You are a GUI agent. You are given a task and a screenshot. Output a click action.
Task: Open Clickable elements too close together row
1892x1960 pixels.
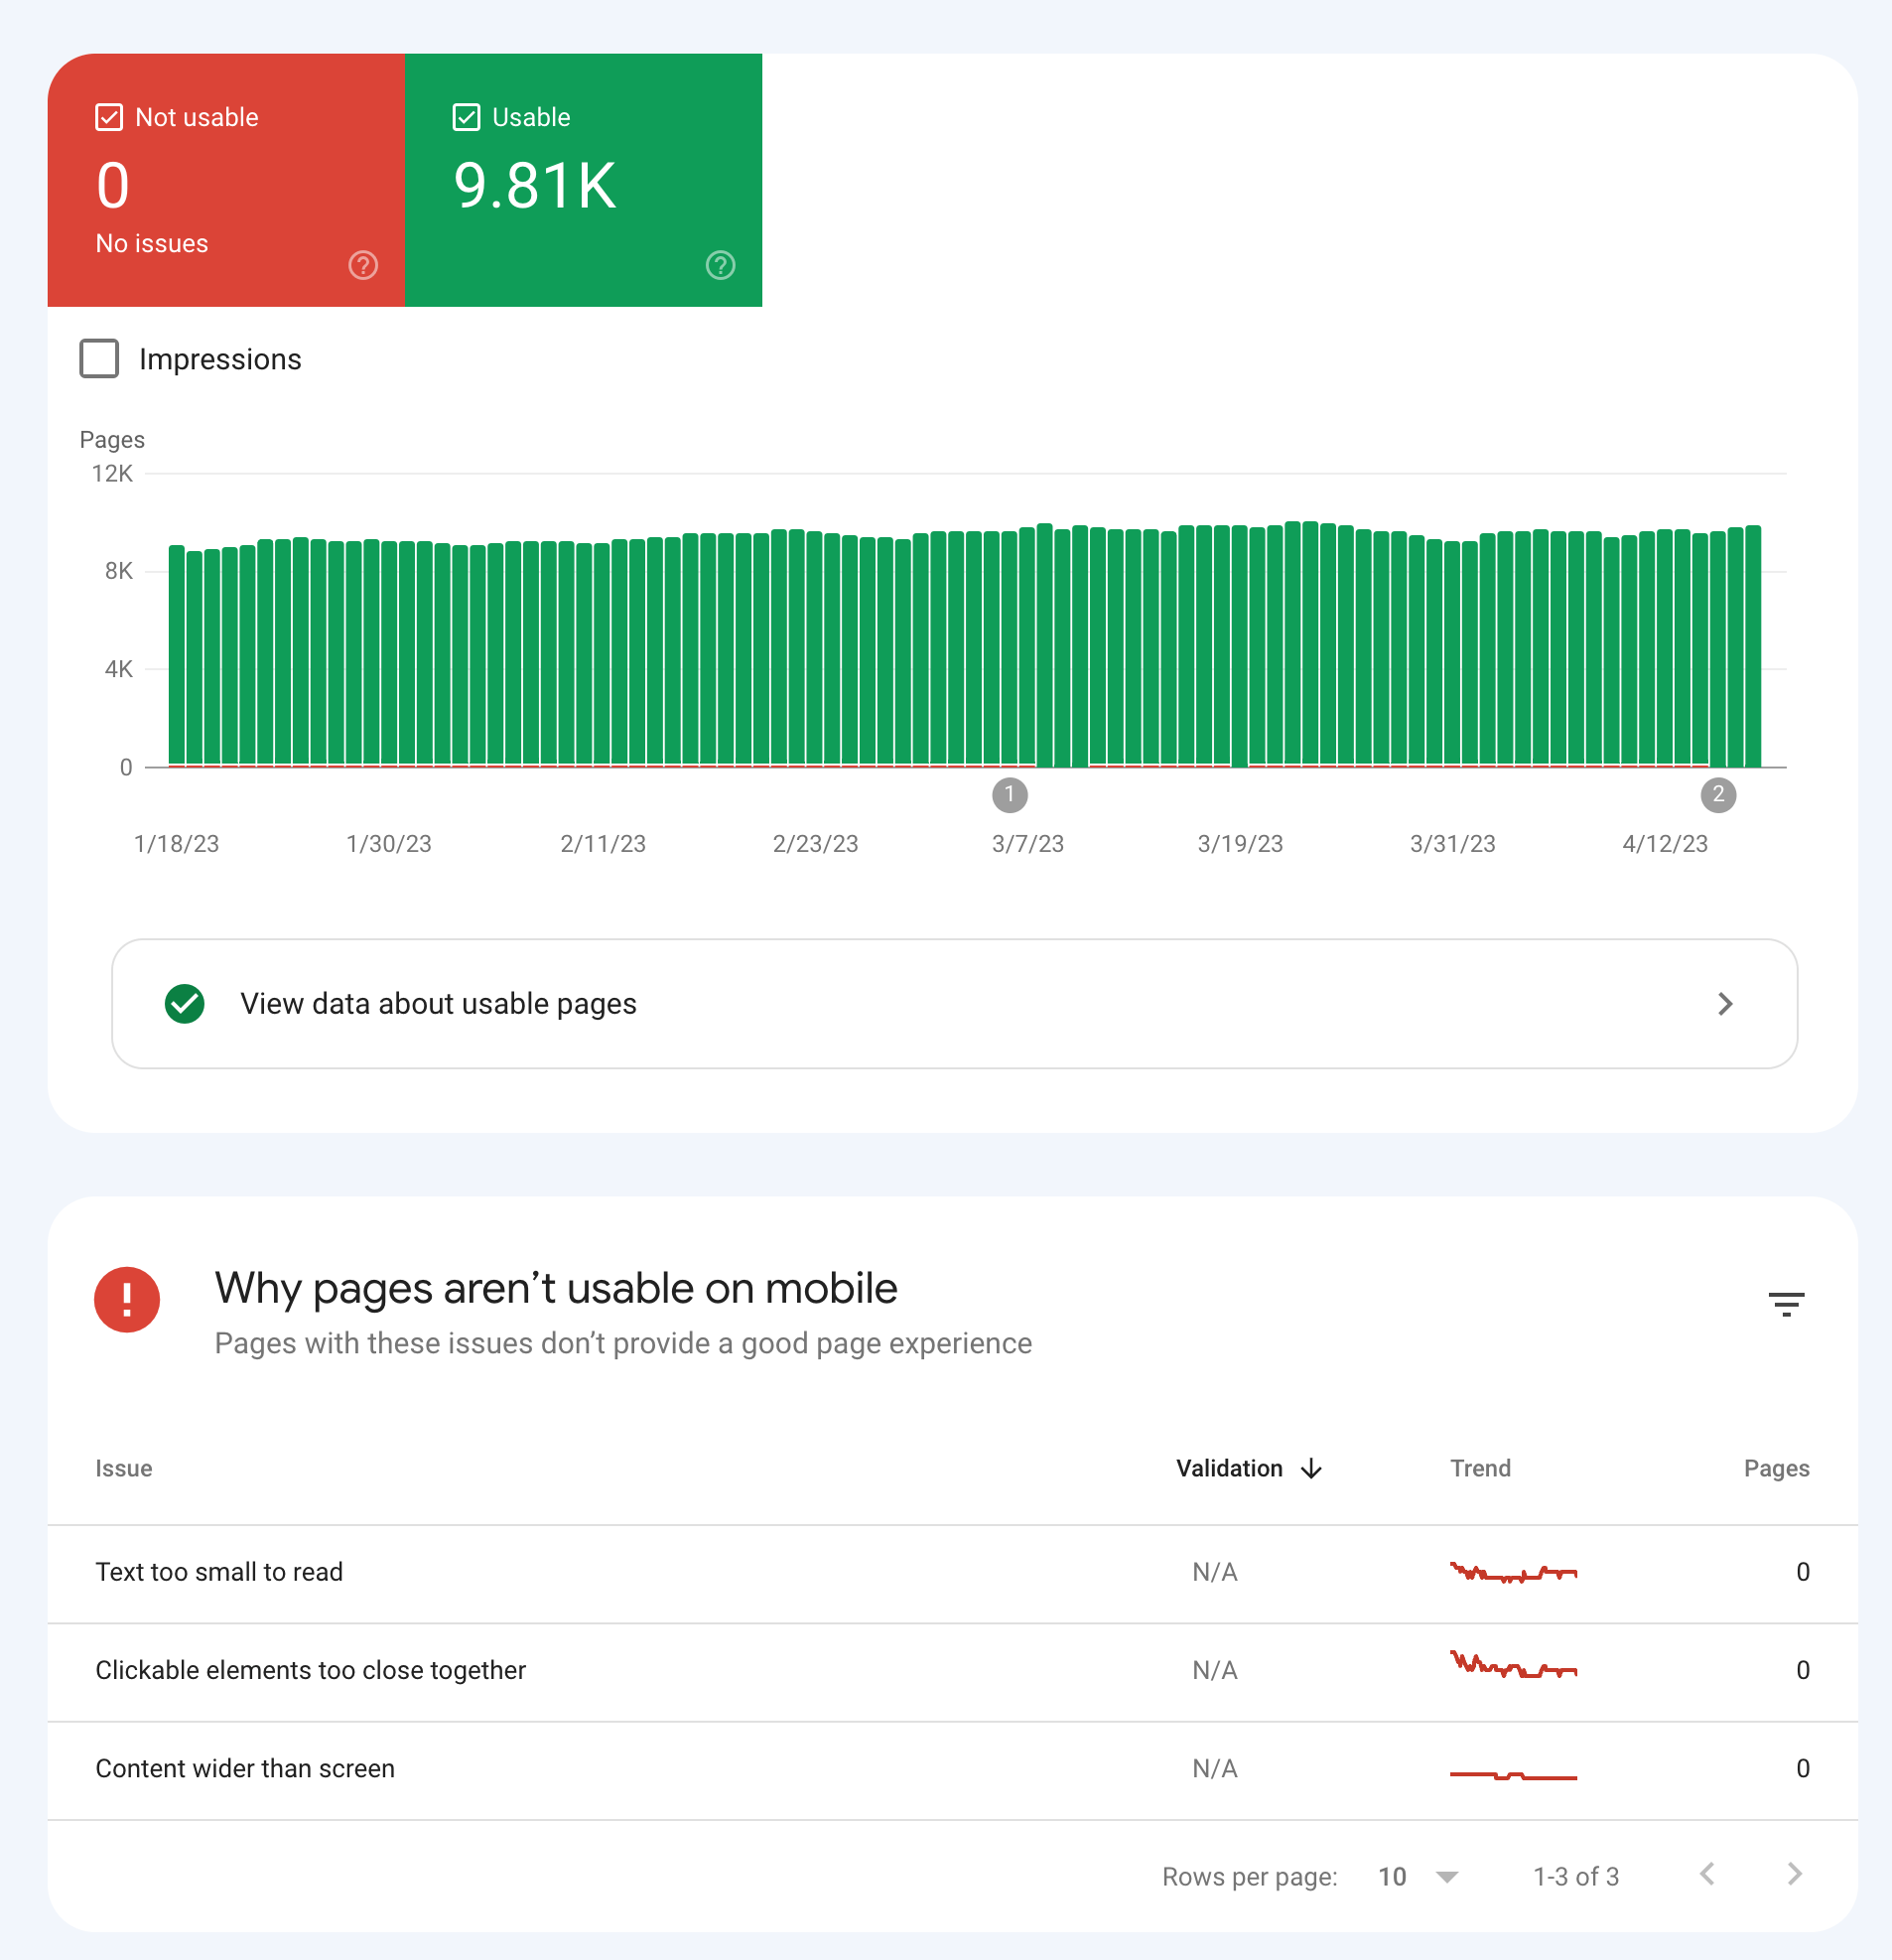click(x=310, y=1670)
